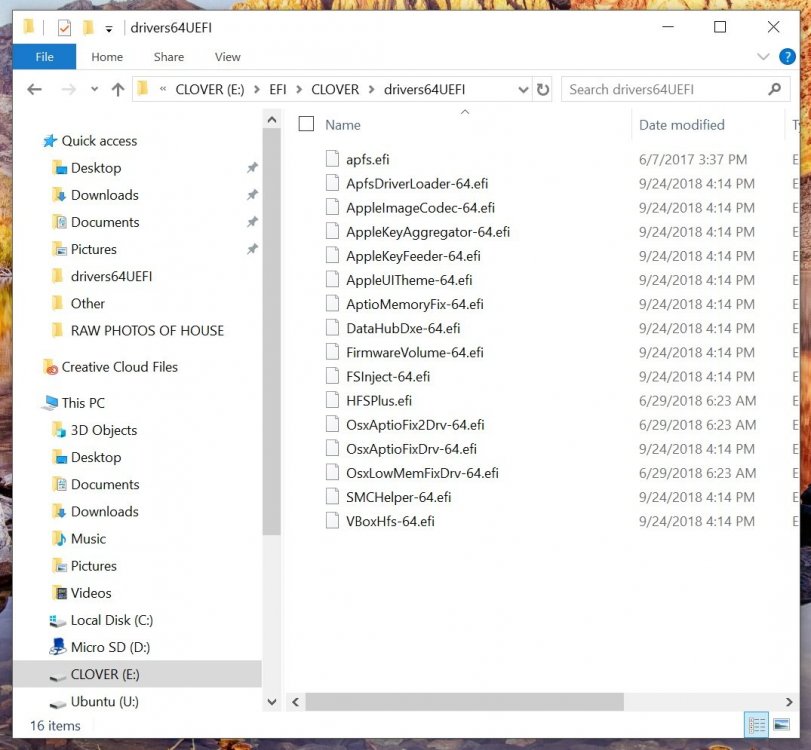The width and height of the screenshot is (811, 750).
Task: Select FSInject-64.efi
Action: pyautogui.click(x=388, y=377)
